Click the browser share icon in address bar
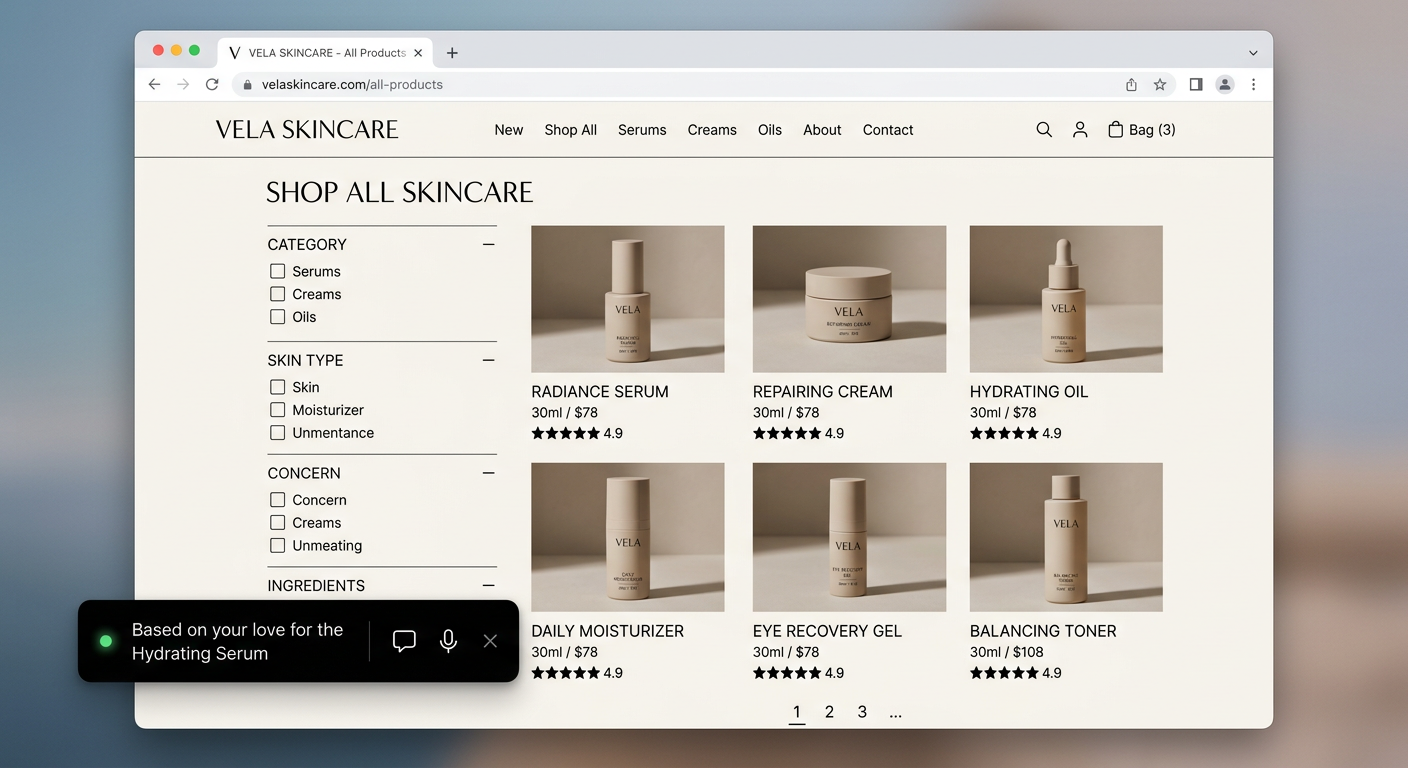1408x768 pixels. click(x=1131, y=85)
